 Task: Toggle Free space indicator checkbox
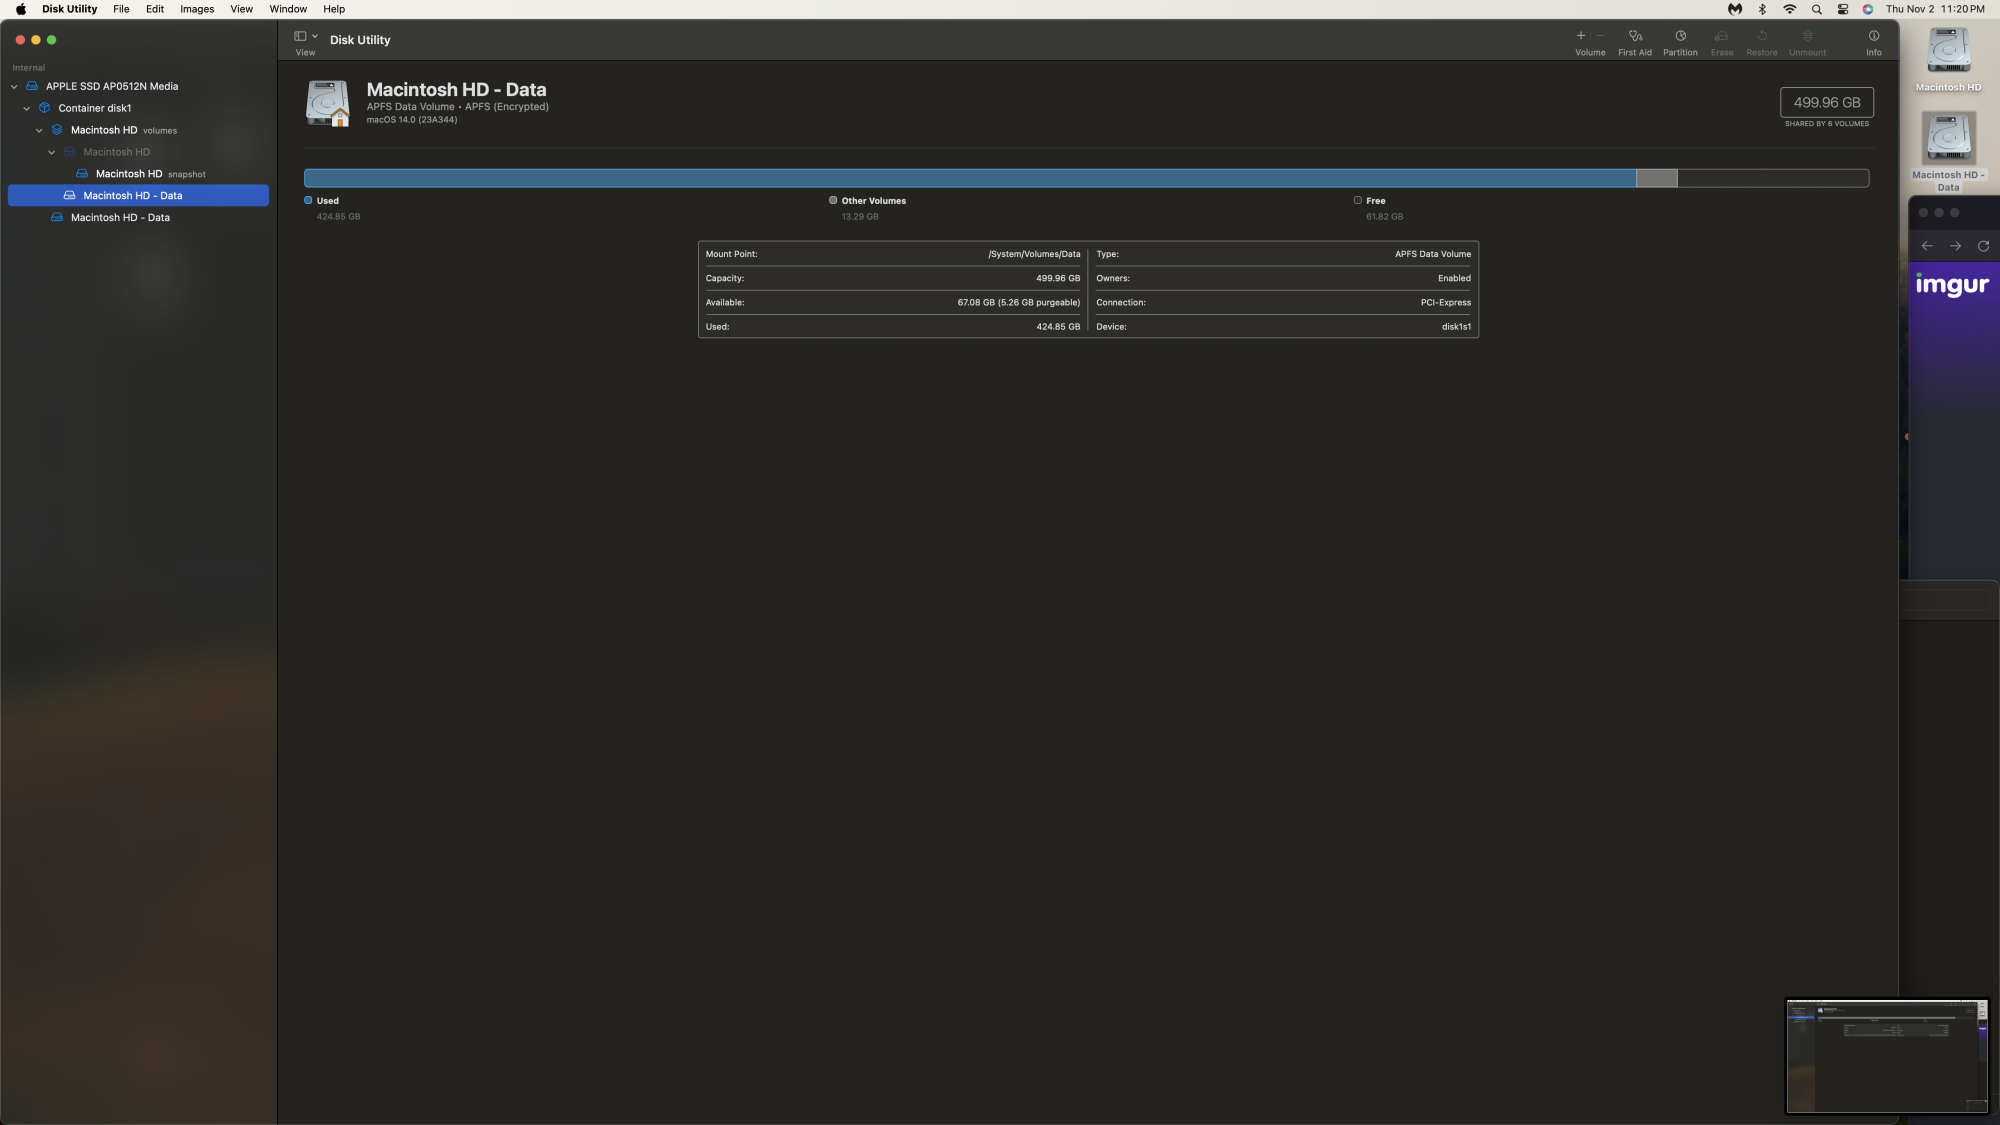(x=1357, y=201)
